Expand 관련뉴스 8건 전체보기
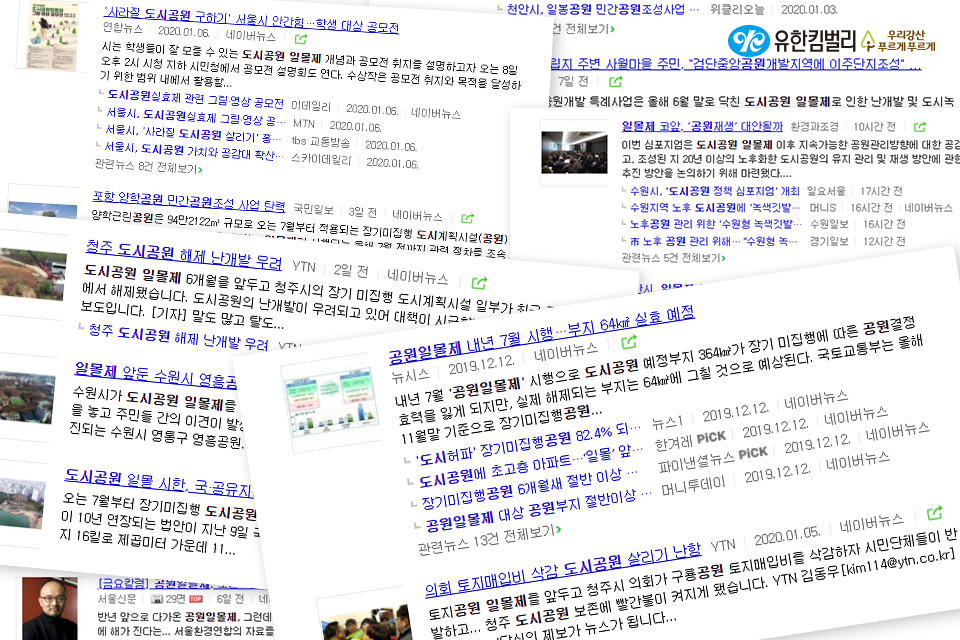Image resolution: width=960 pixels, height=640 pixels. coord(148,167)
